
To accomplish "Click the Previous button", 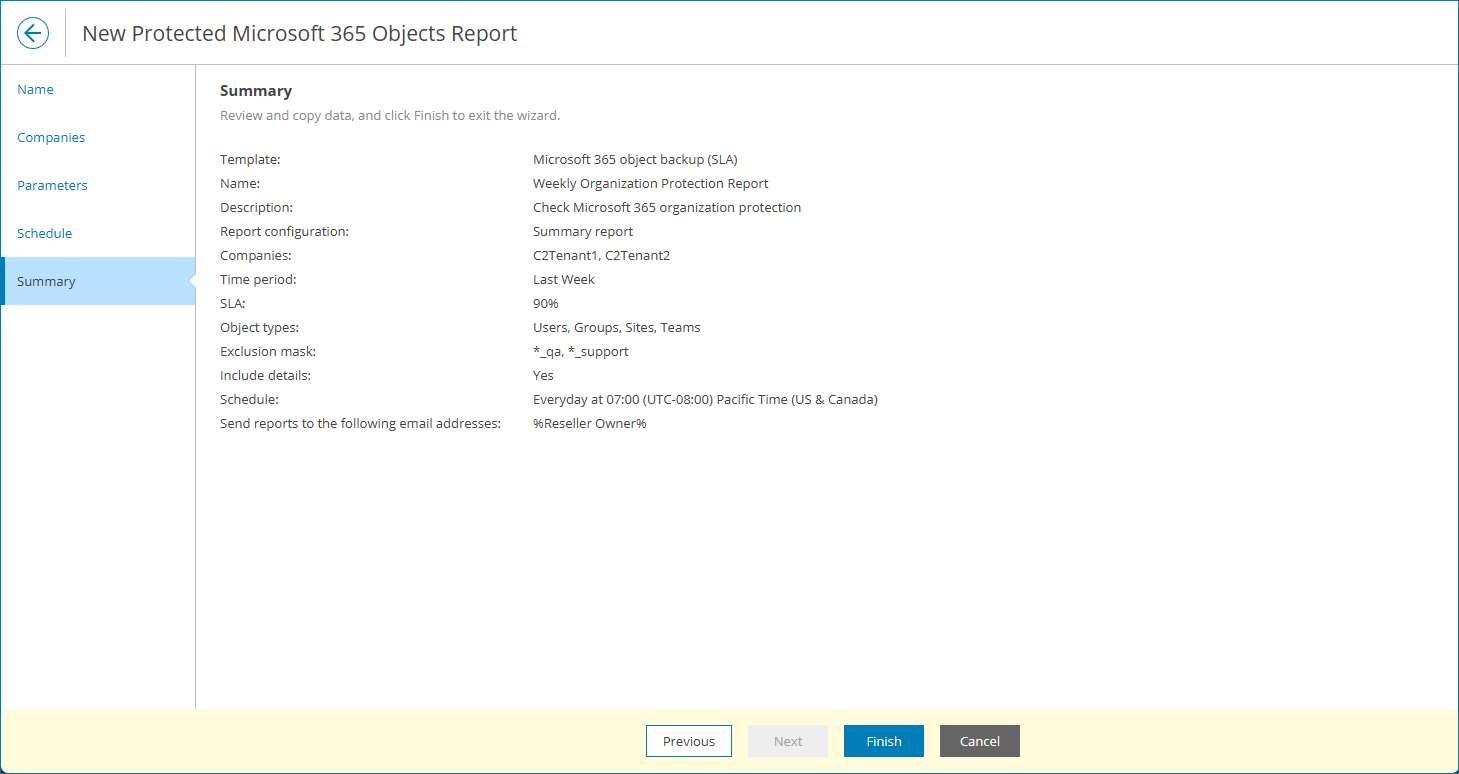I will pyautogui.click(x=688, y=741).
